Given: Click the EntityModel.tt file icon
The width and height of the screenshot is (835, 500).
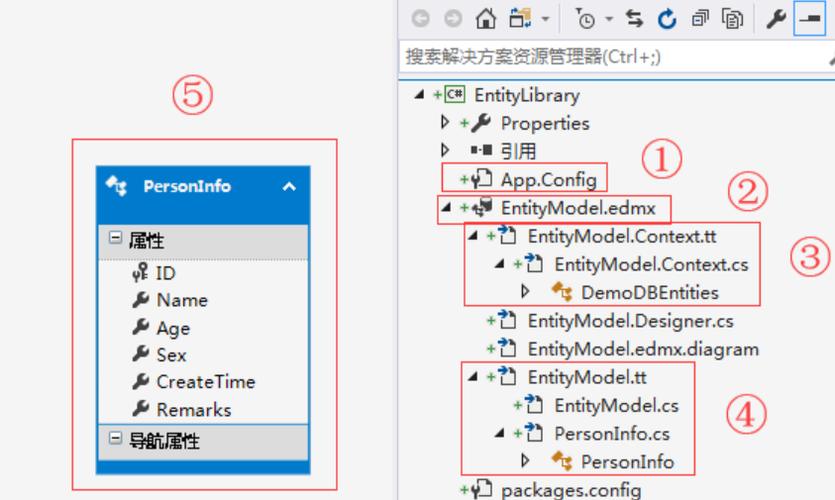Looking at the screenshot, I should [507, 376].
